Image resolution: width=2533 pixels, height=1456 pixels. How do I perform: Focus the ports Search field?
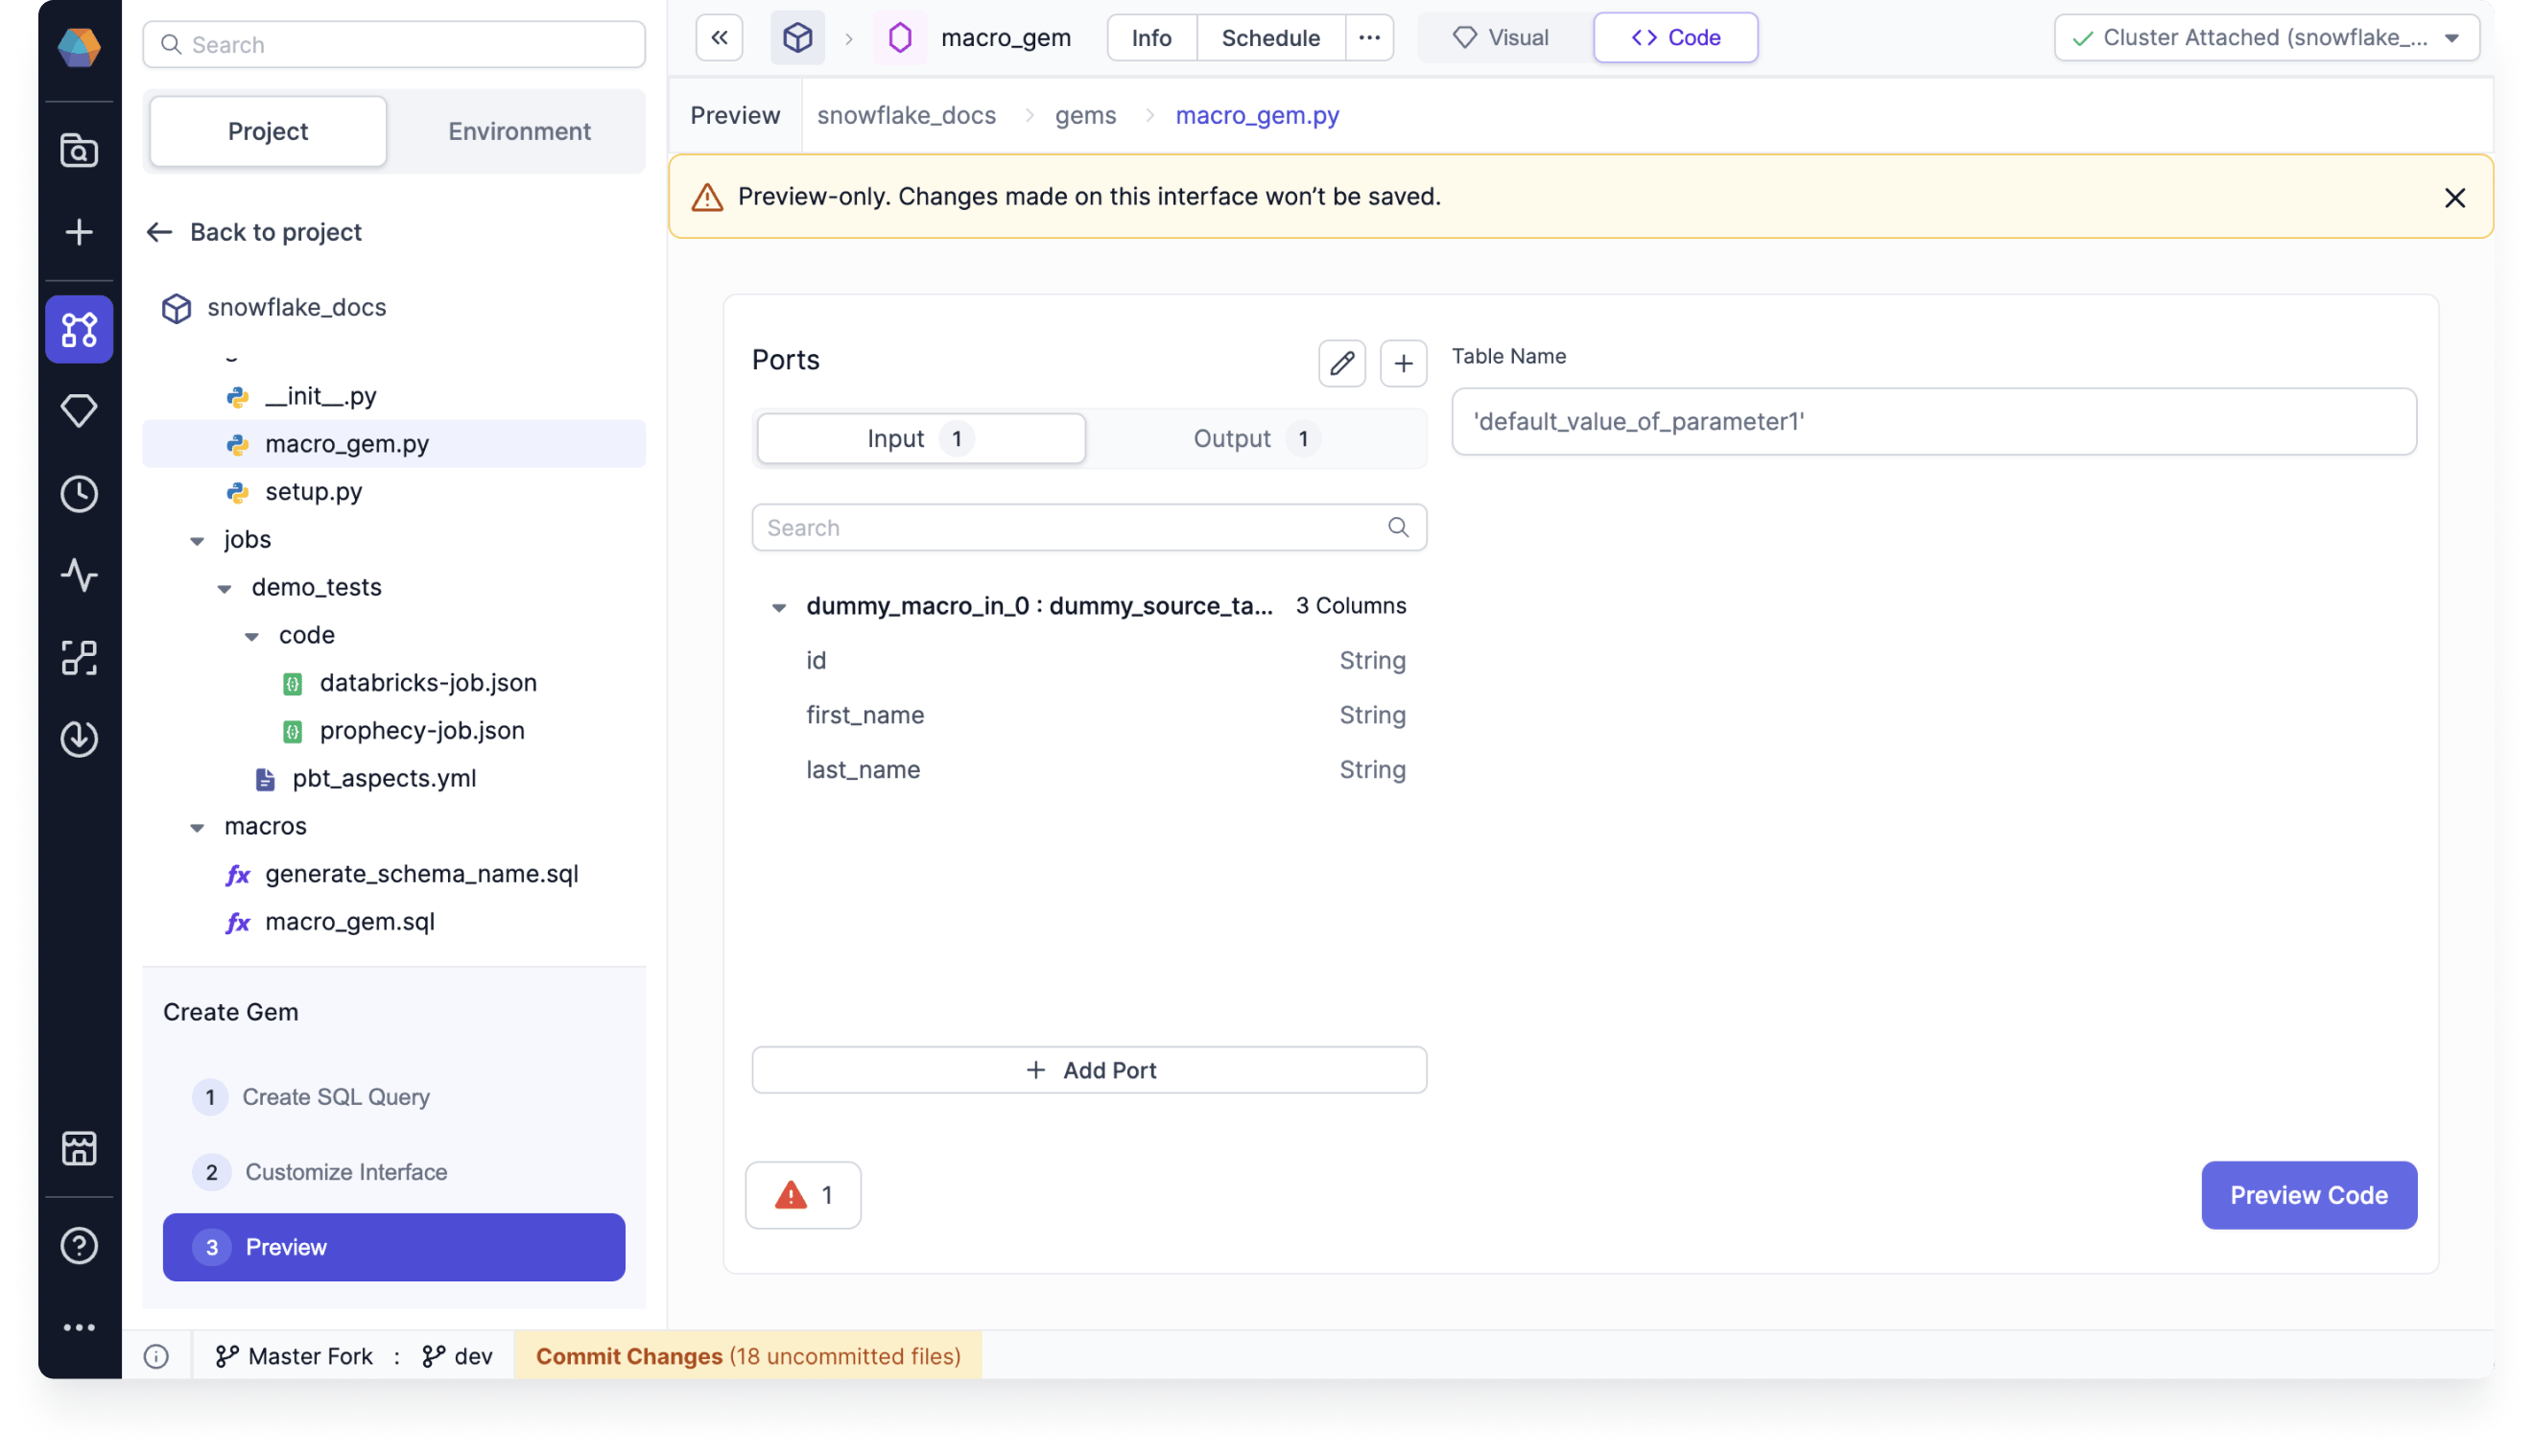coord(1089,527)
